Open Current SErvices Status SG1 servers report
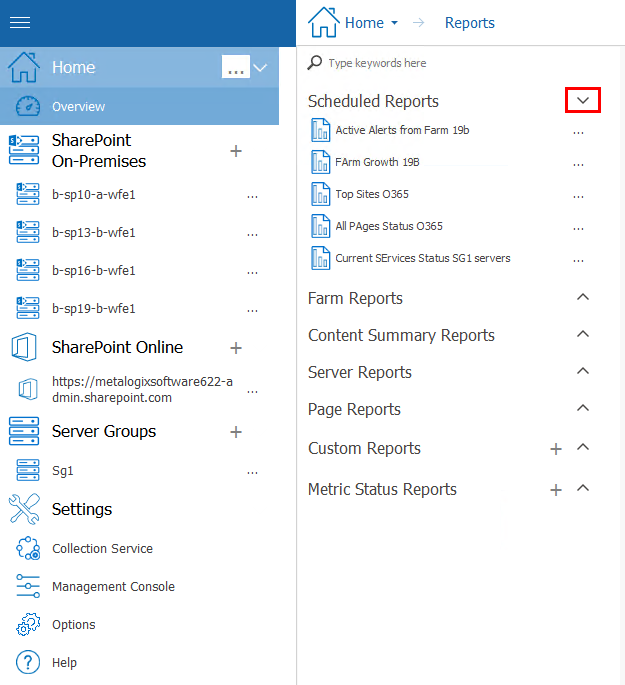The height and width of the screenshot is (685, 625). [423, 258]
